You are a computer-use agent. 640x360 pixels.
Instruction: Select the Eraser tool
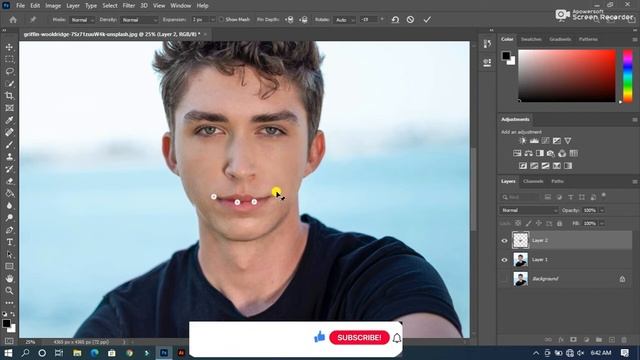[x=9, y=181]
